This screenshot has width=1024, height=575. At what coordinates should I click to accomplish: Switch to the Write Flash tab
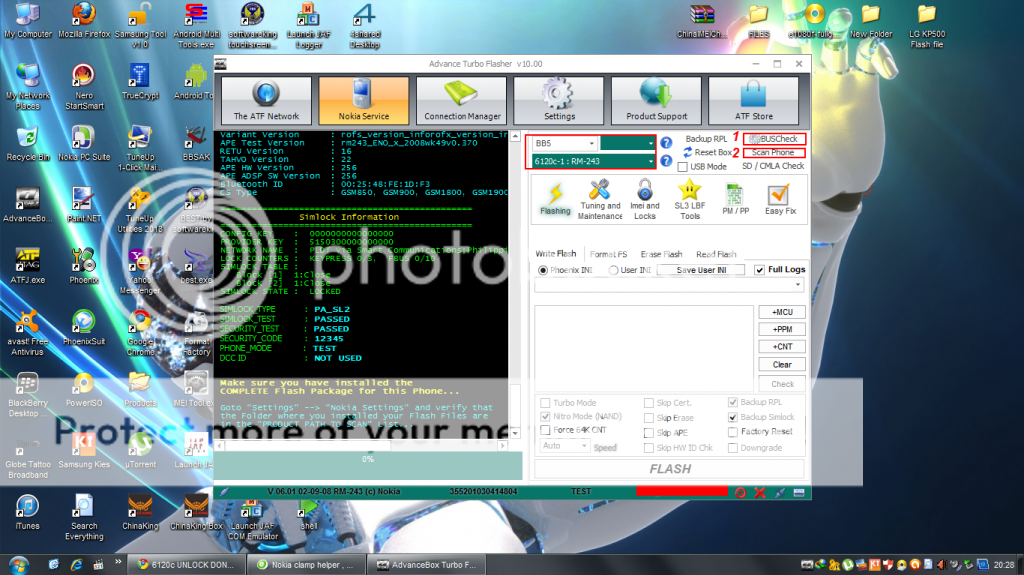tap(556, 254)
